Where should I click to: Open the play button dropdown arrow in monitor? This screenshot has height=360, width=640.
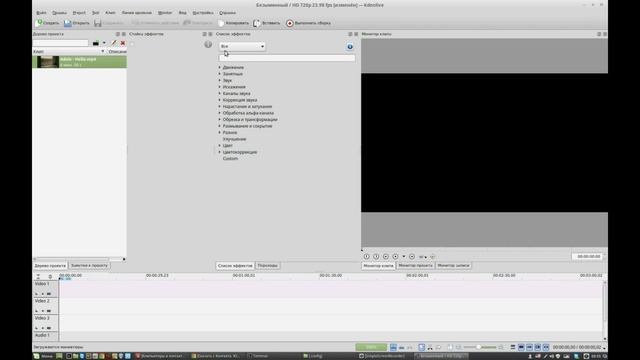(x=404, y=257)
